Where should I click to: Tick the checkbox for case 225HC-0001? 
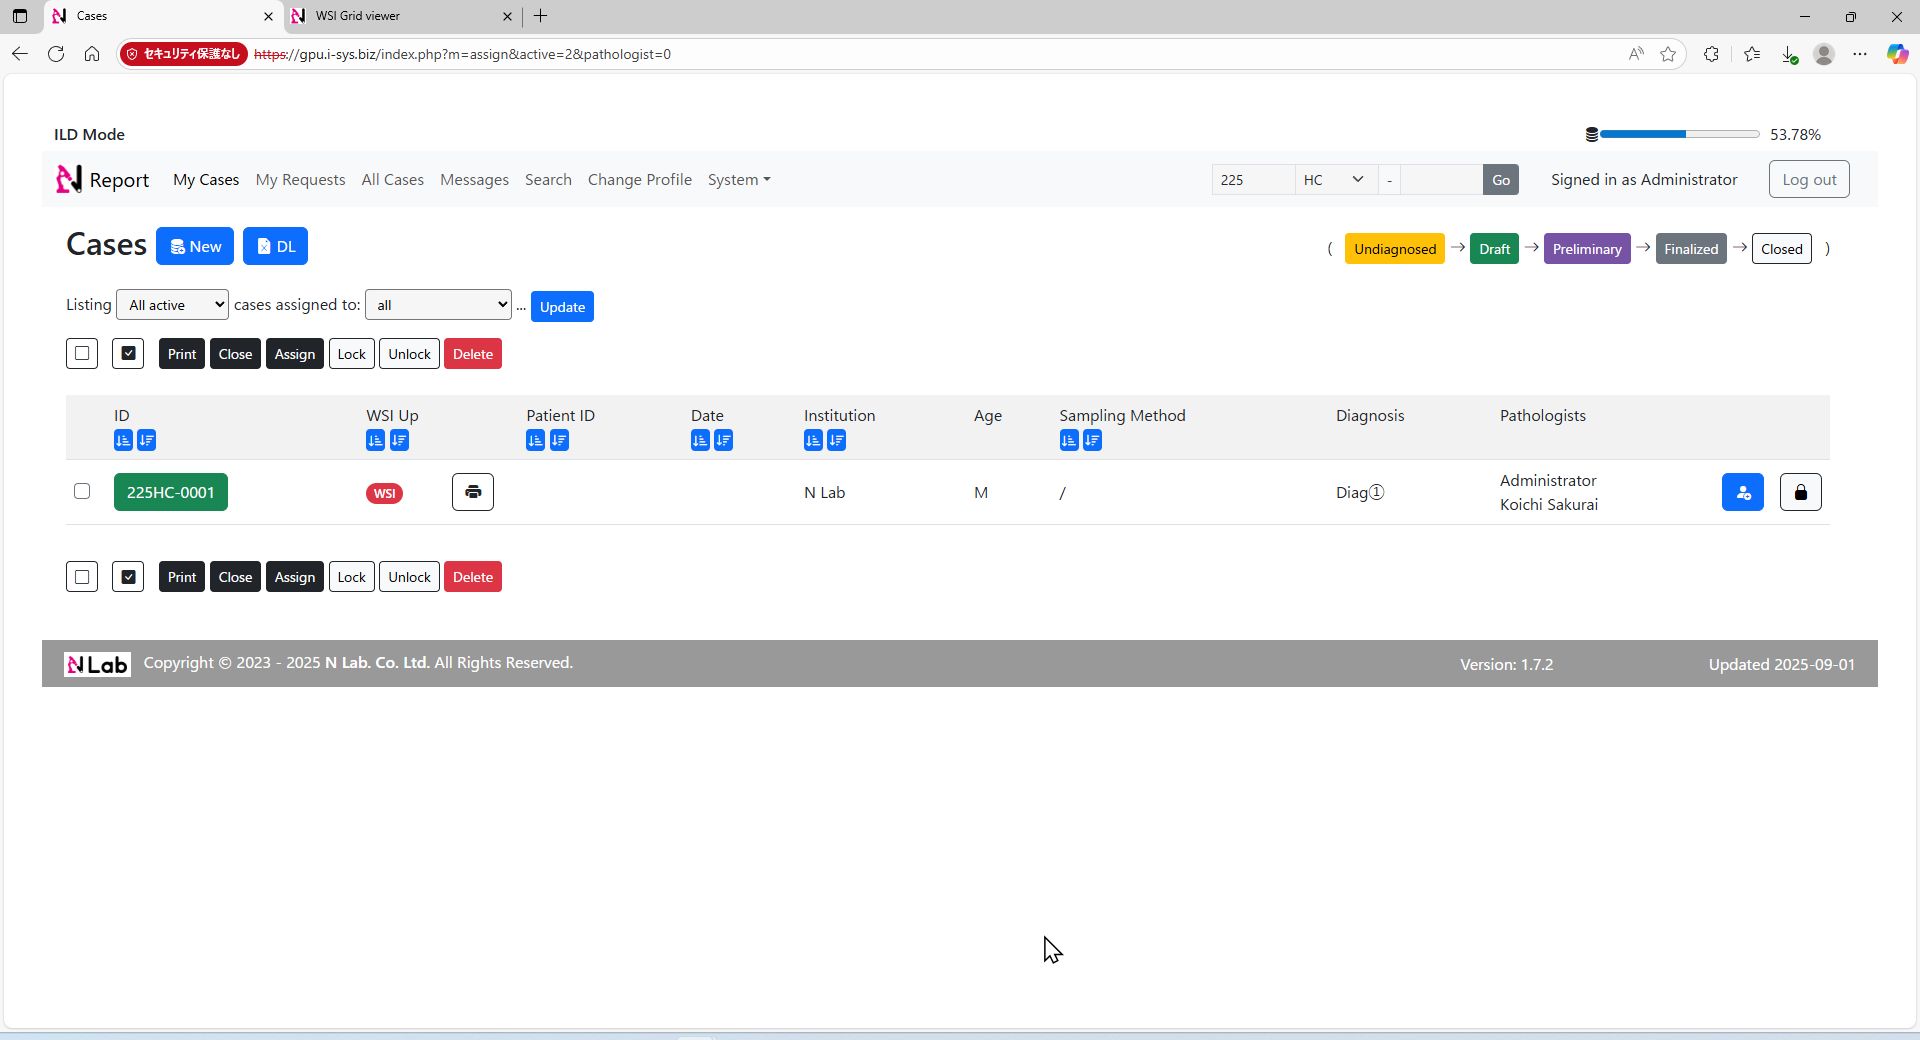coord(82,491)
